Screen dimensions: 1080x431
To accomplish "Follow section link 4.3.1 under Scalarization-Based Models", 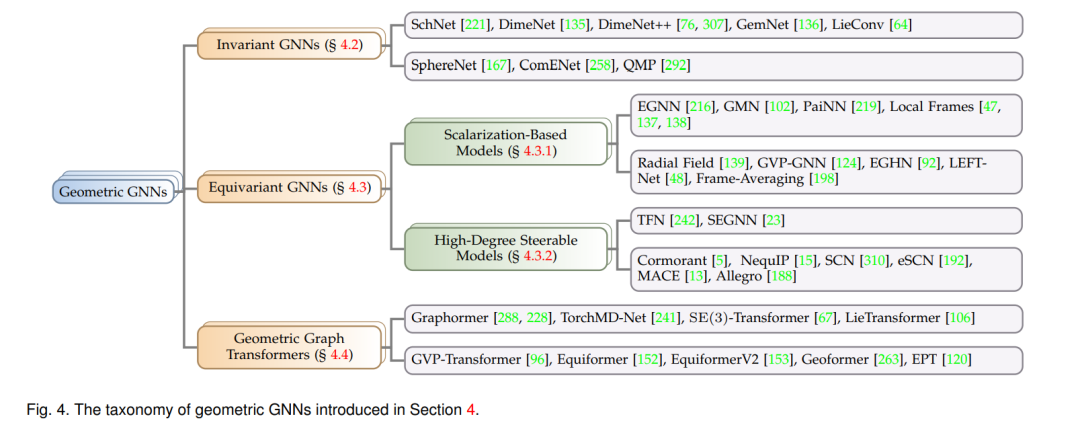I will 538,151.
